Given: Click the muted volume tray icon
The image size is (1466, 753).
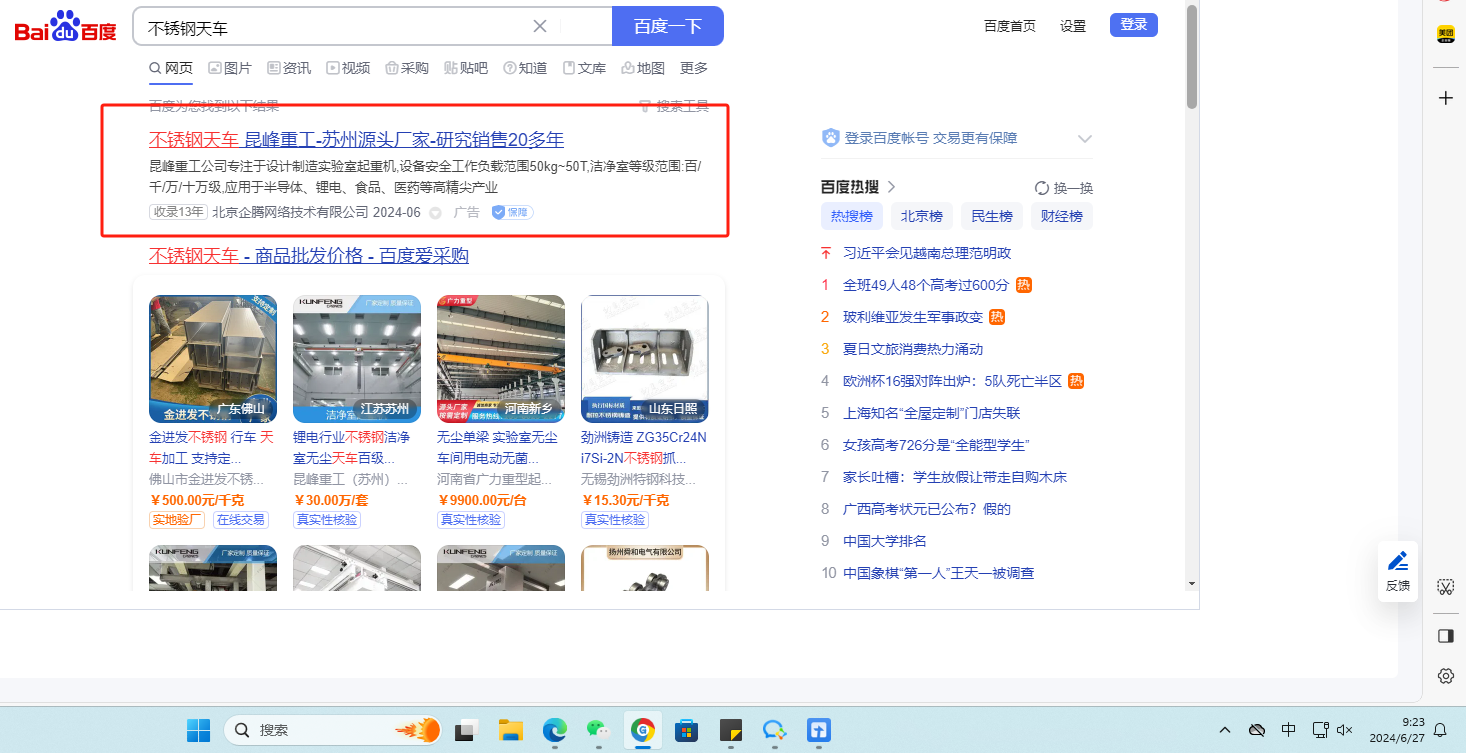Looking at the screenshot, I should coord(1345,730).
